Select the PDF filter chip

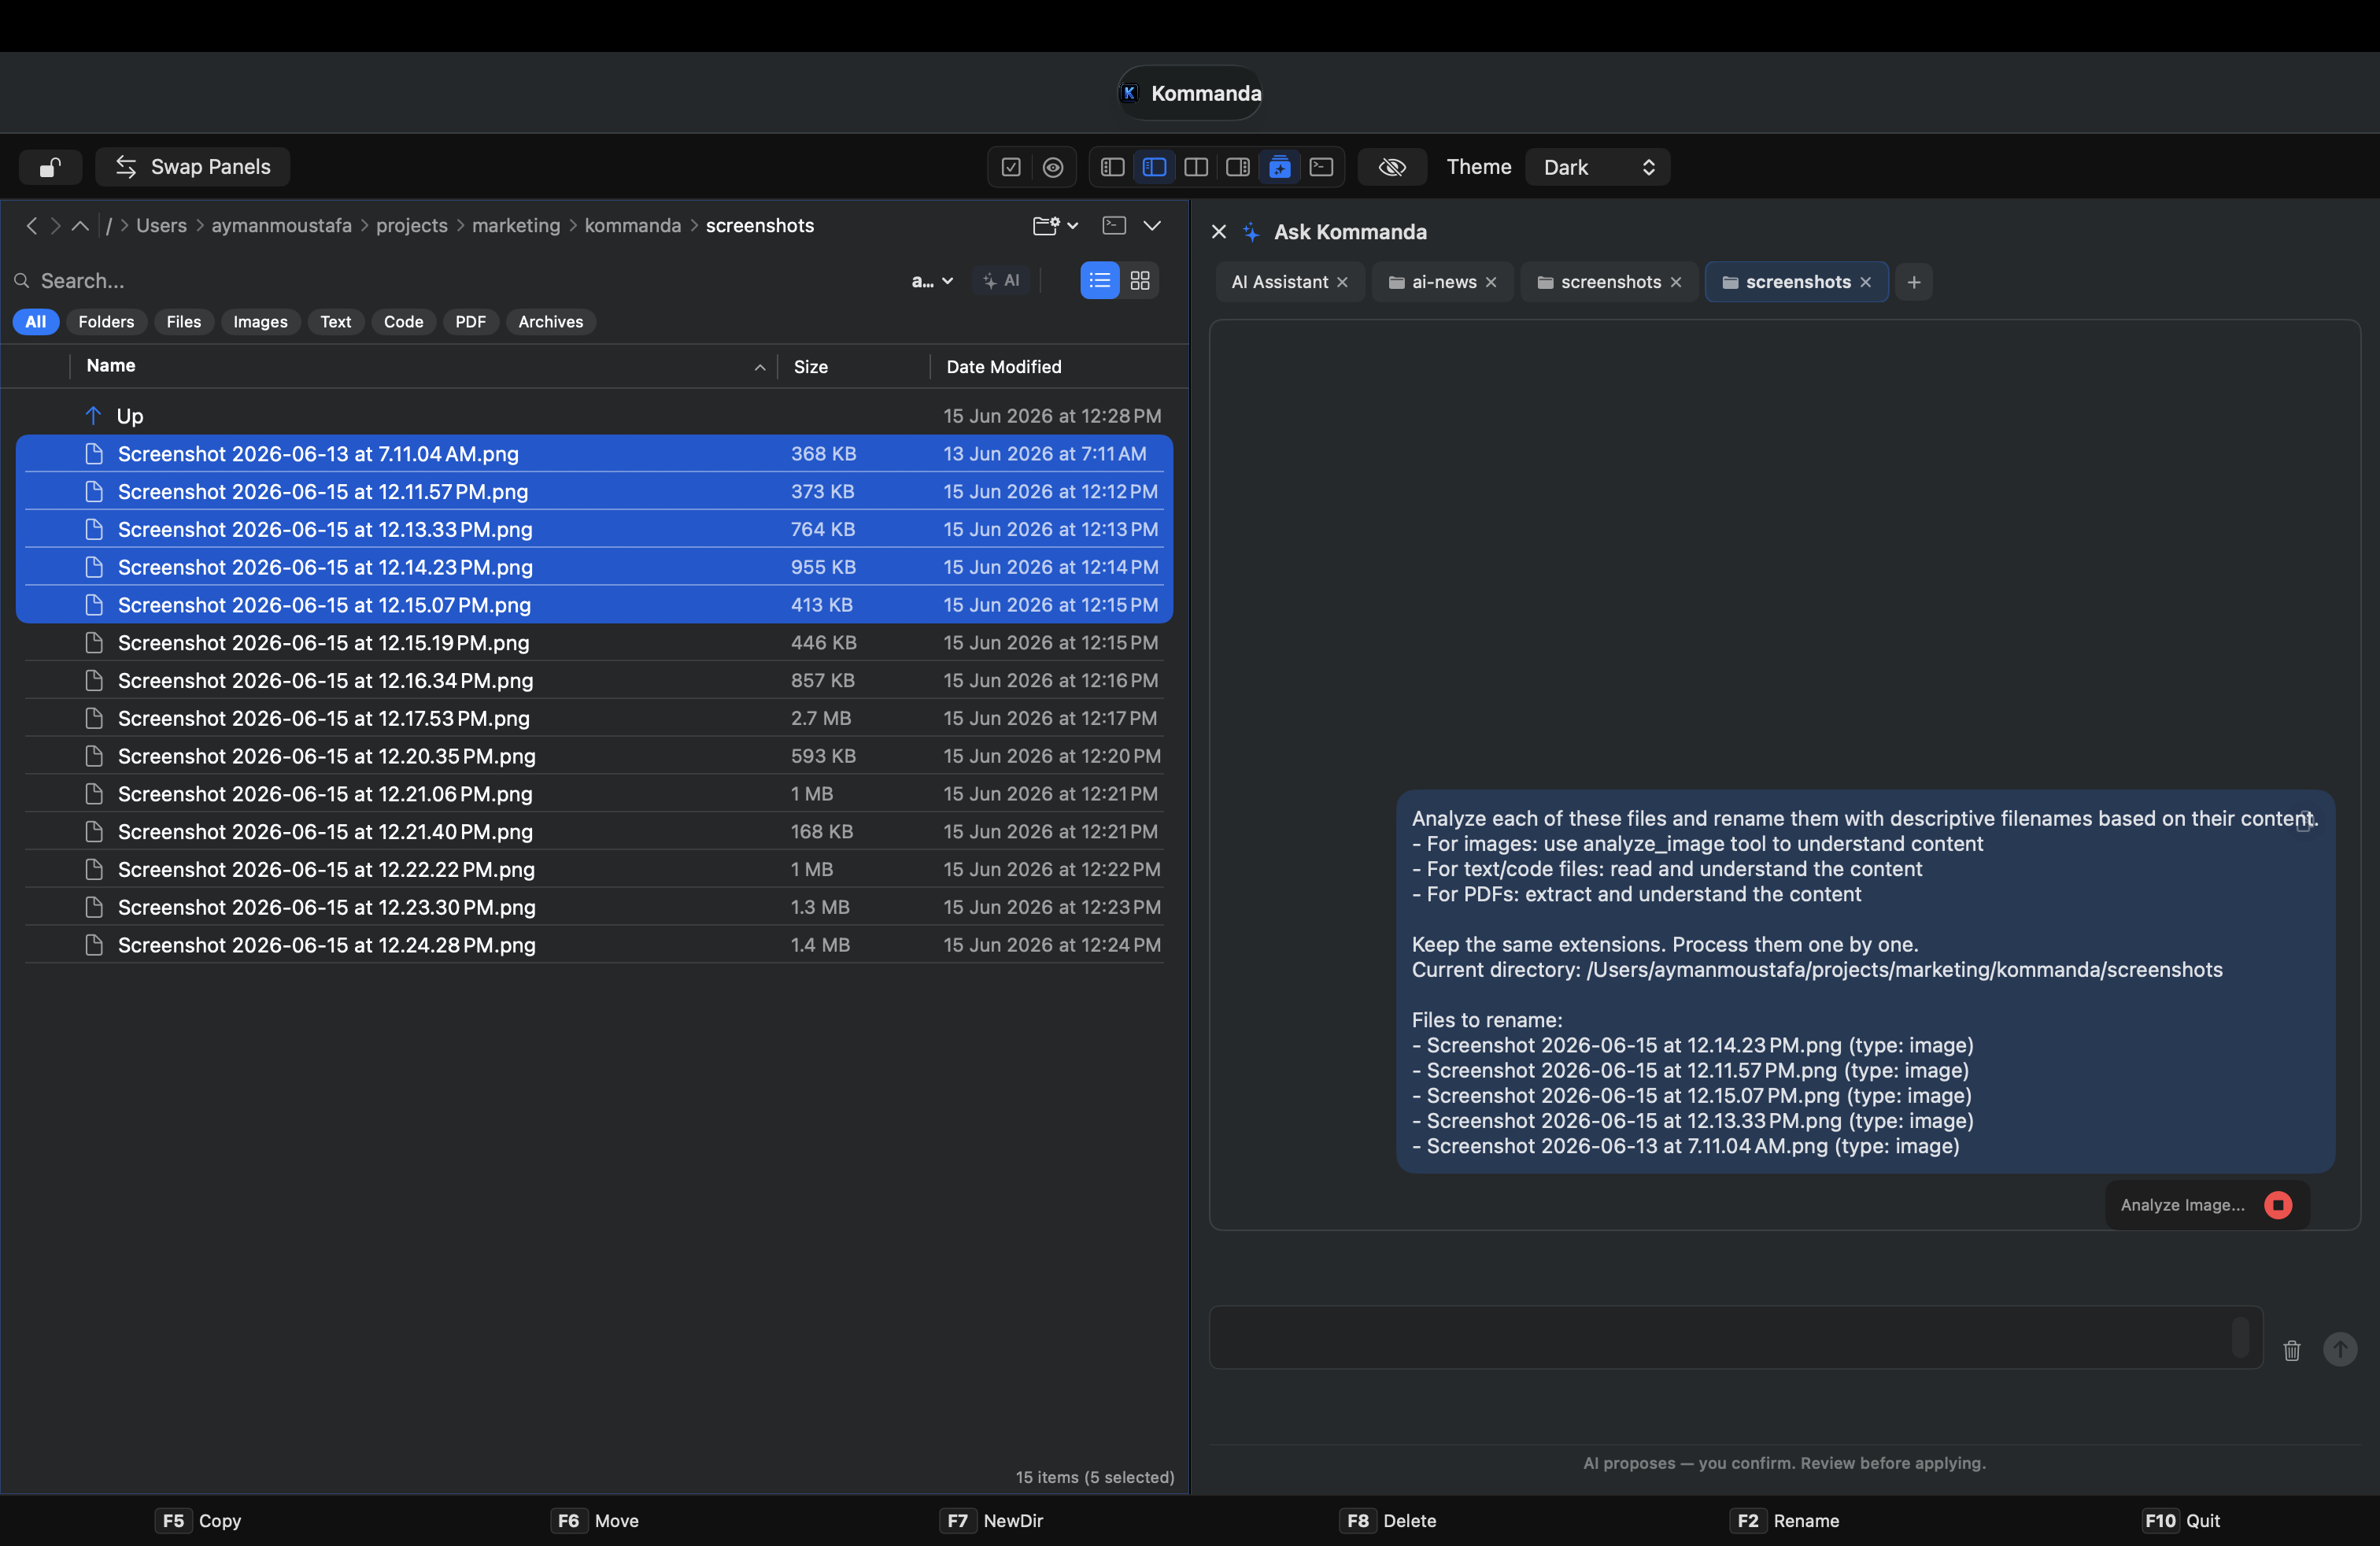coord(470,322)
